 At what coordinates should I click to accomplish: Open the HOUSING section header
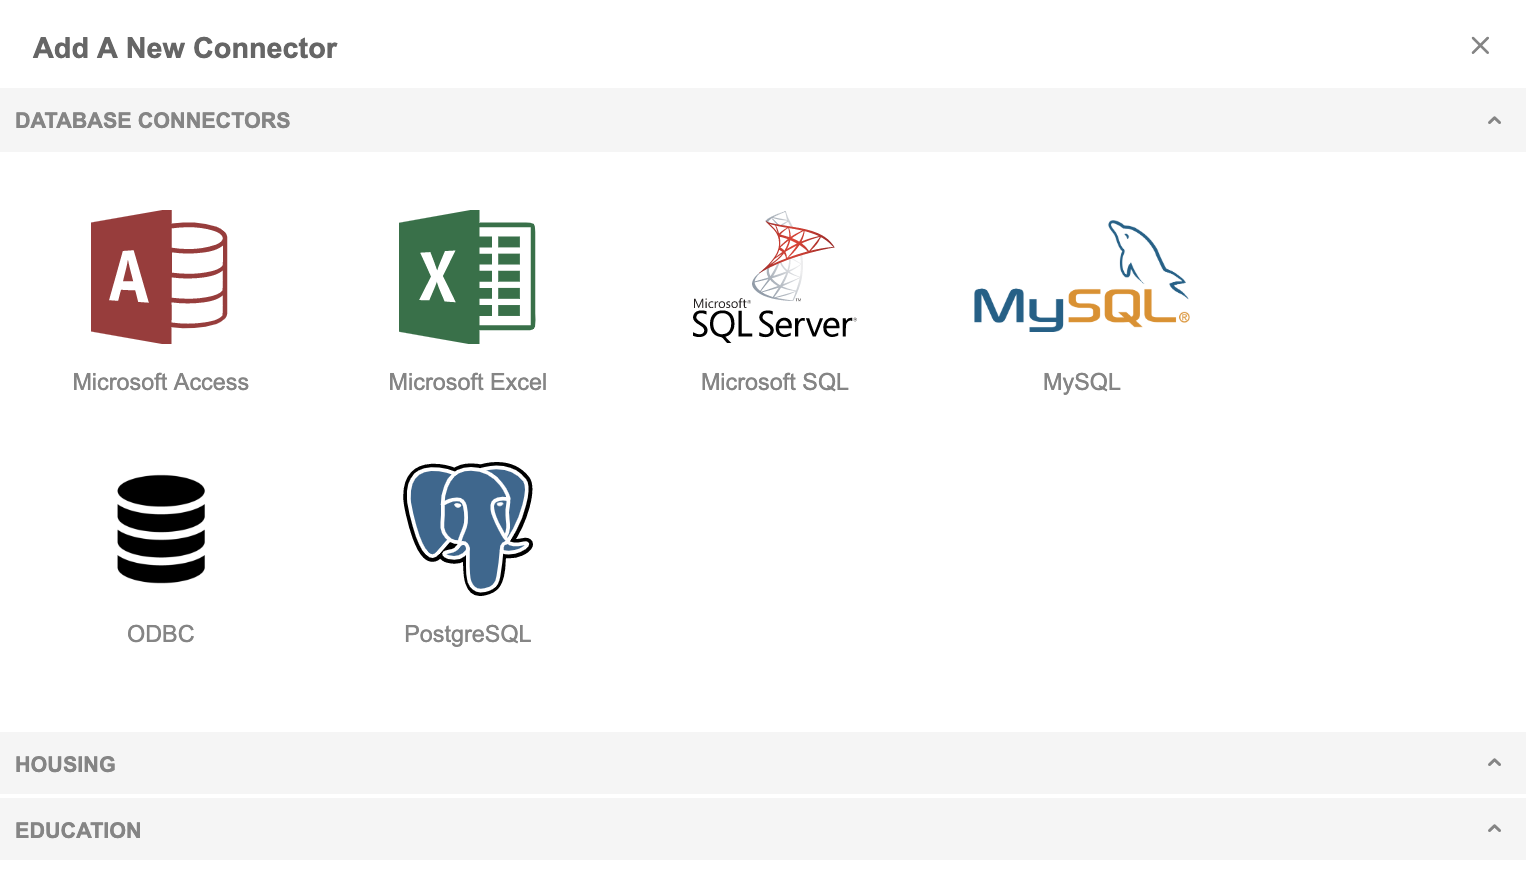pos(763,764)
